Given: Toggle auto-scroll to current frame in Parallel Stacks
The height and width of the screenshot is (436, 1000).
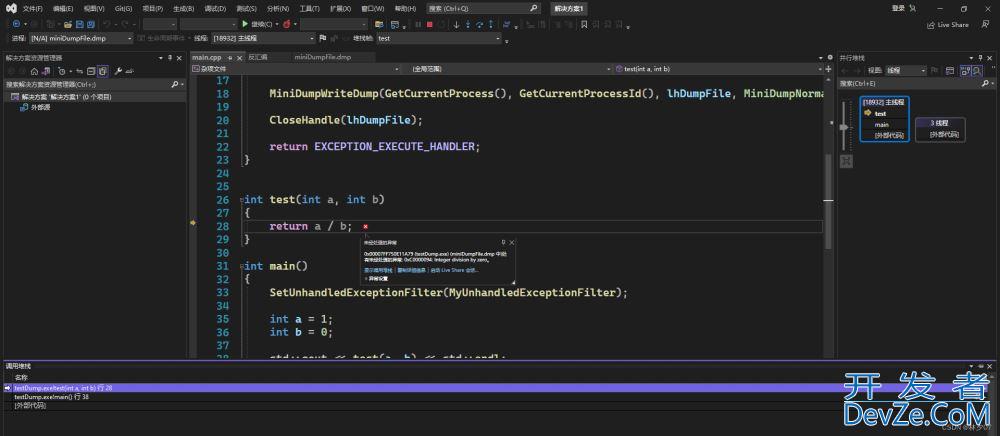Looking at the screenshot, I should point(964,71).
